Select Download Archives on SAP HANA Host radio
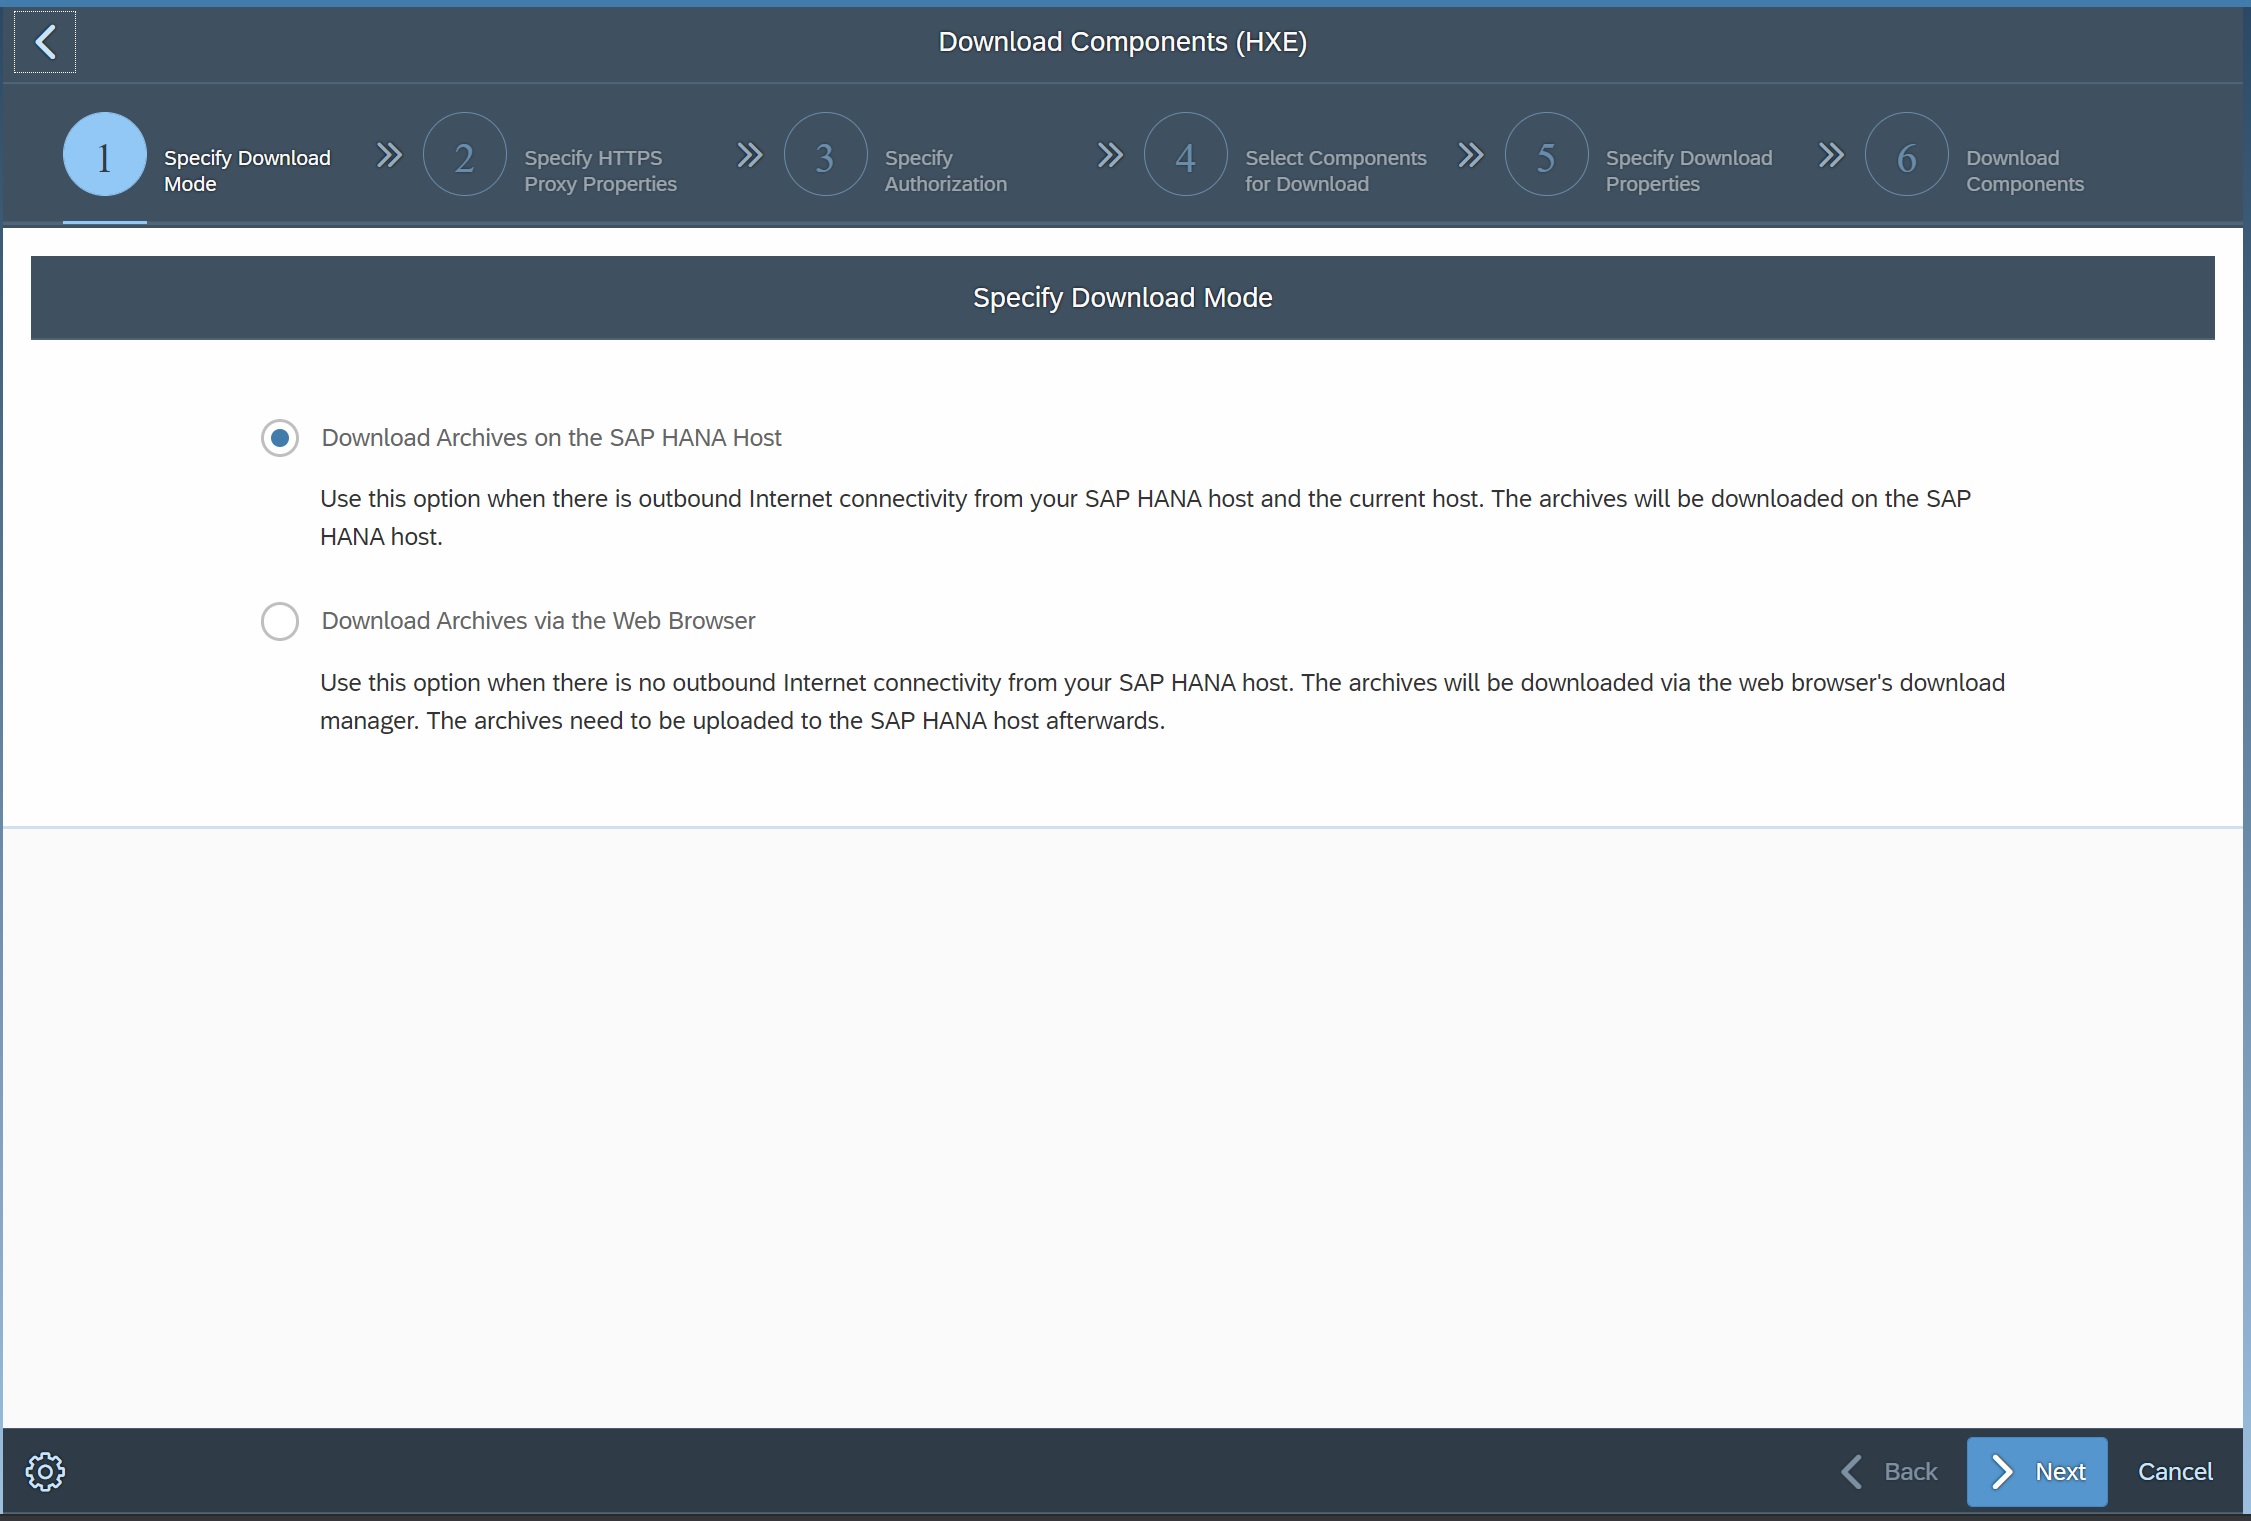Viewport: 2251px width, 1521px height. coord(280,438)
